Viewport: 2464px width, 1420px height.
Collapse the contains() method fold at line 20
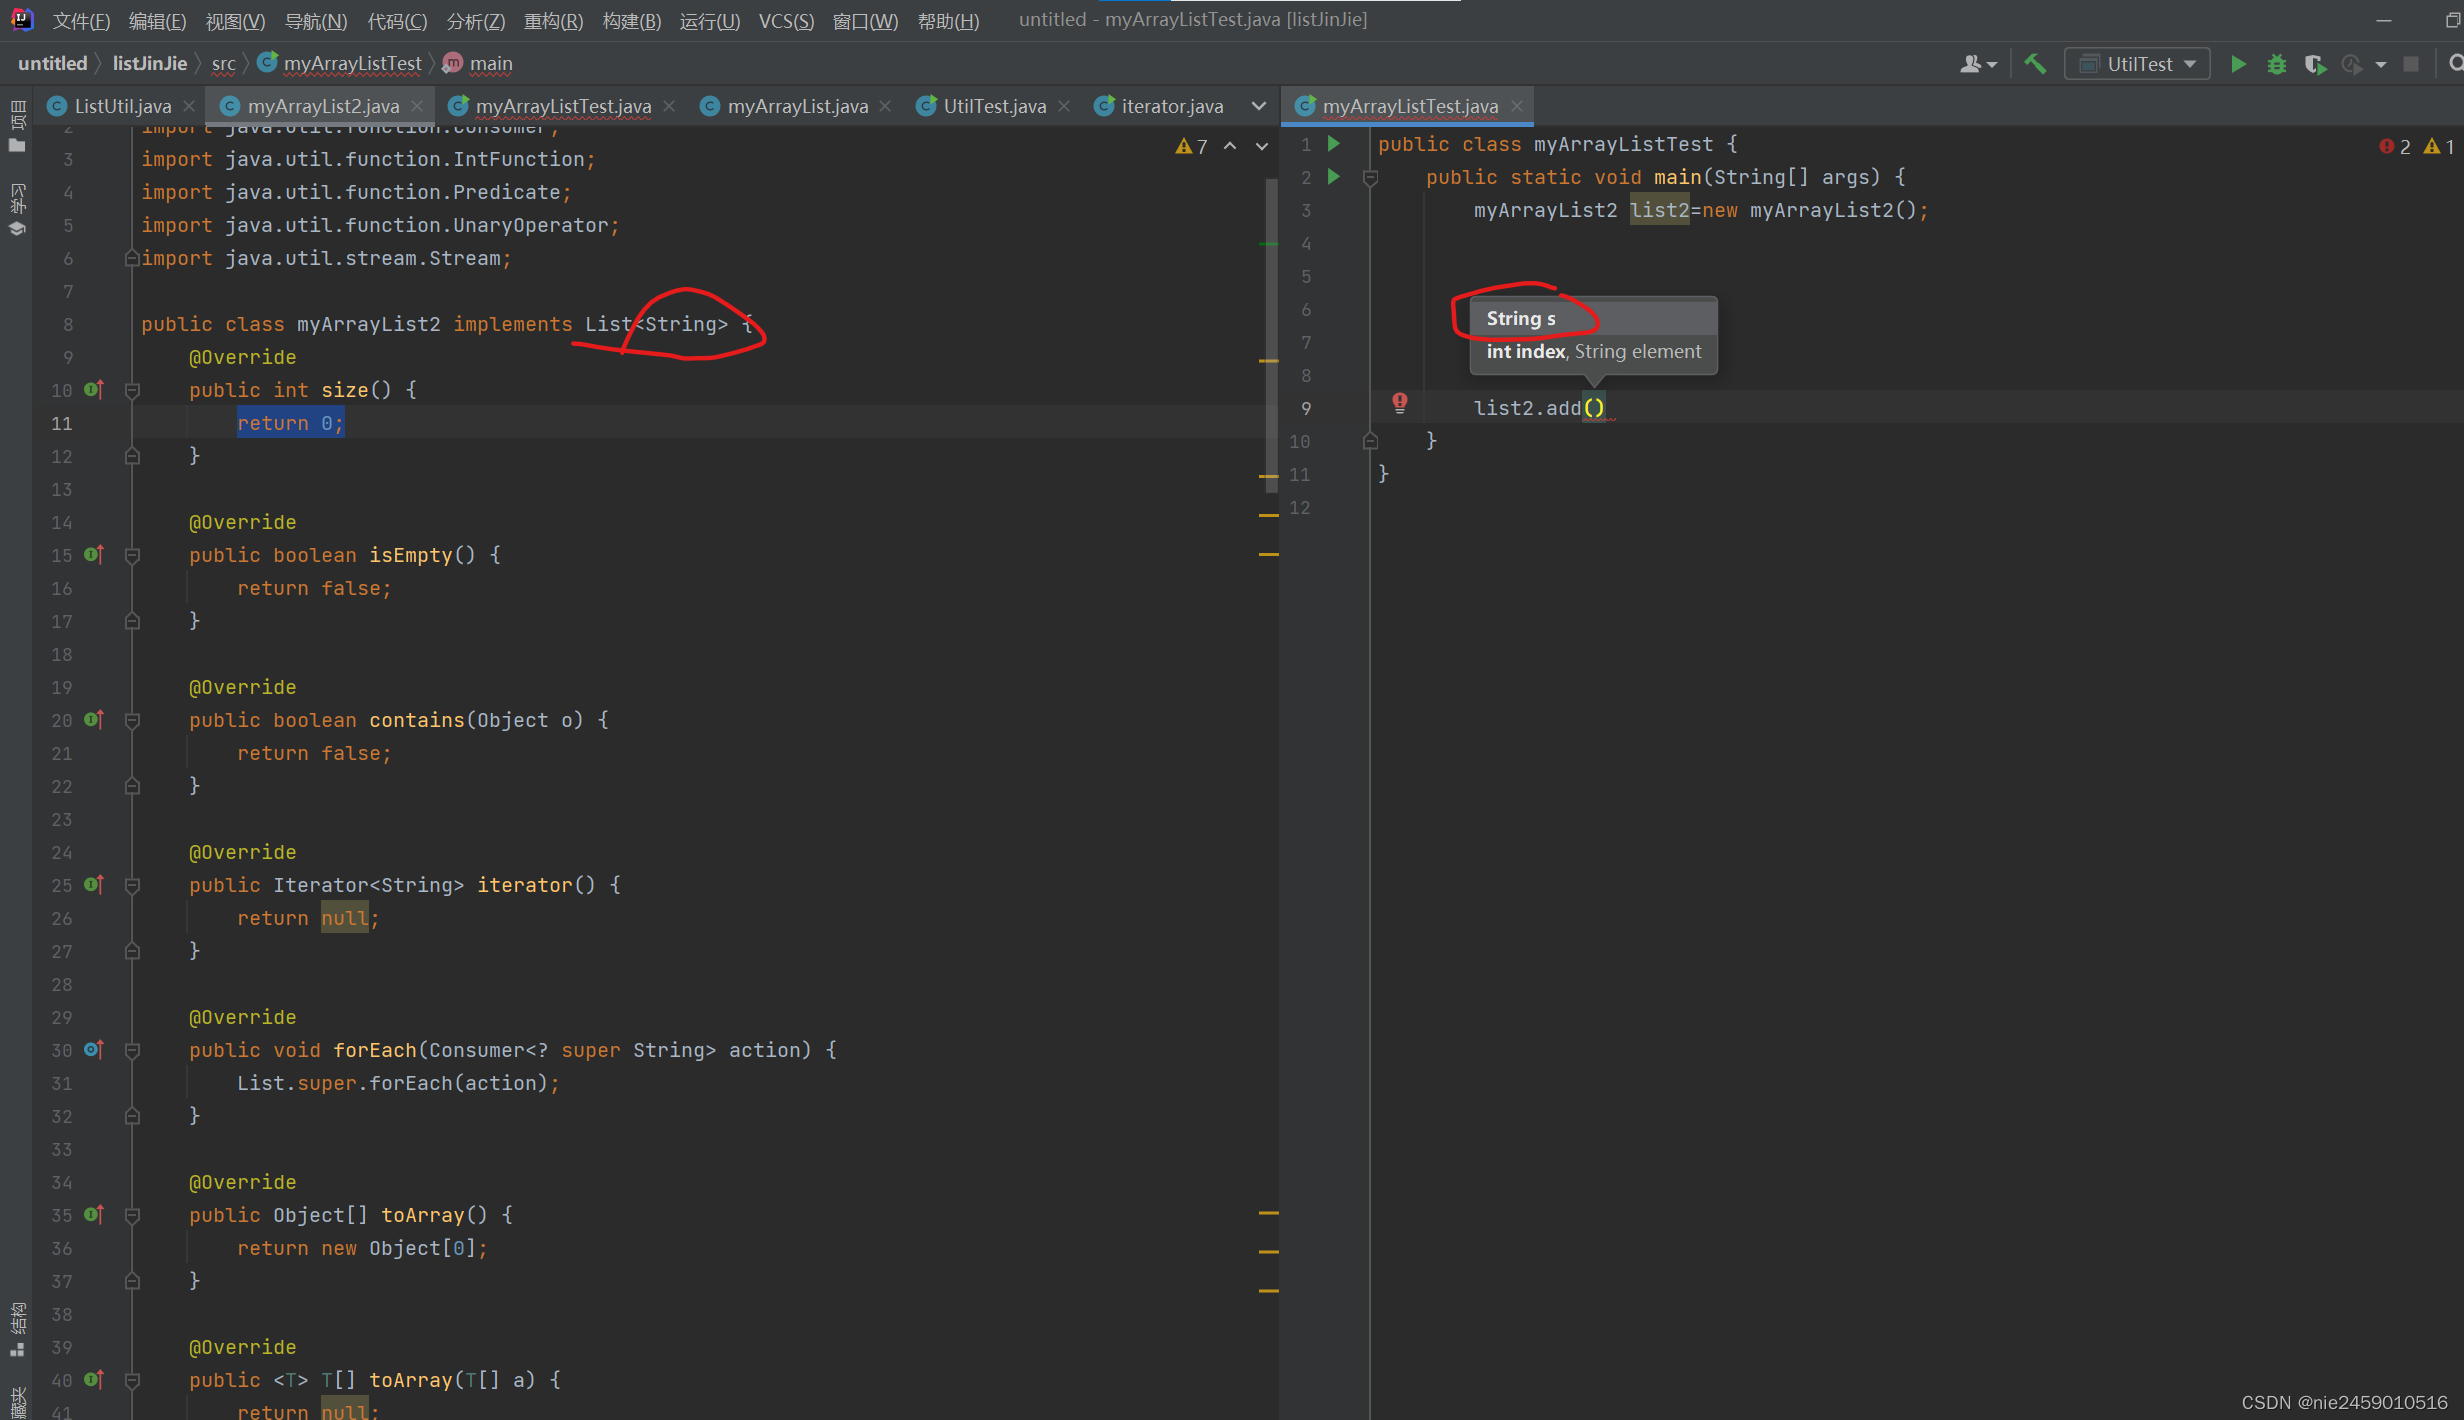point(131,720)
